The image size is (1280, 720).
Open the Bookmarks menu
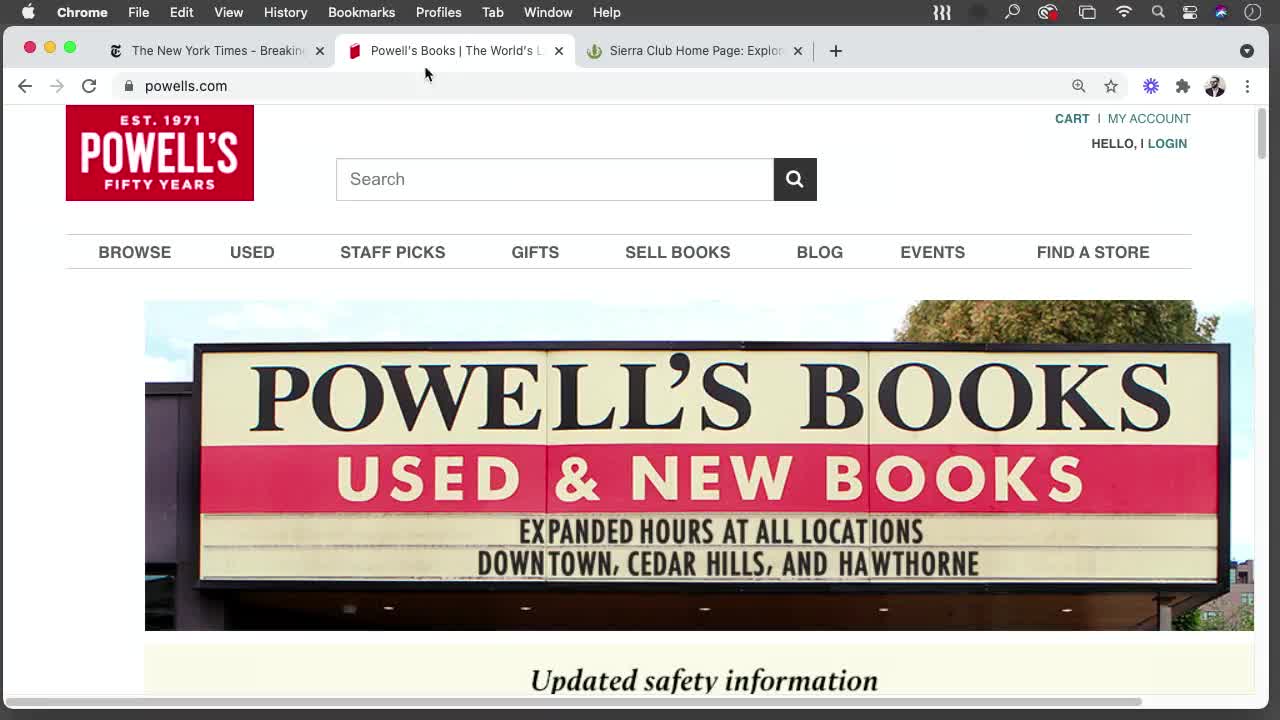pos(361,12)
